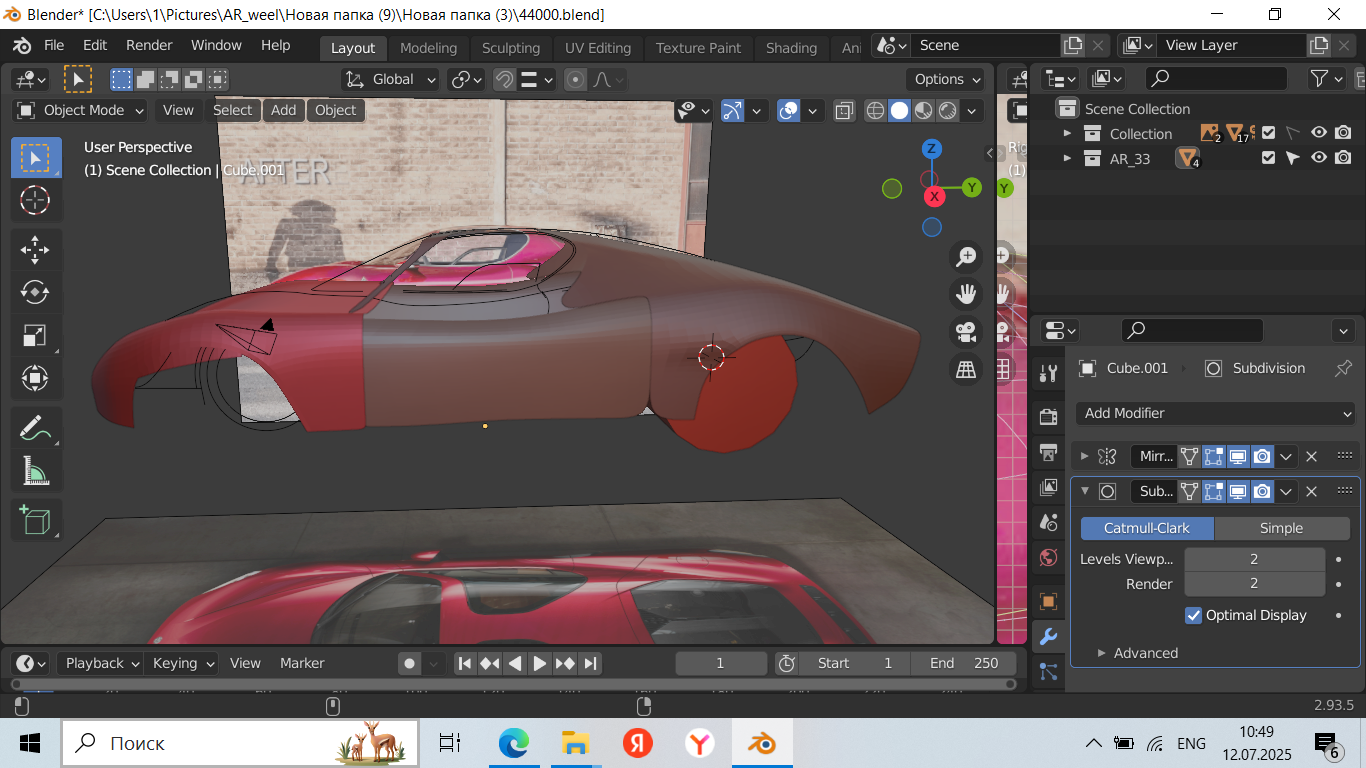Hide the AR_33 collection in viewport

pyautogui.click(x=1319, y=158)
